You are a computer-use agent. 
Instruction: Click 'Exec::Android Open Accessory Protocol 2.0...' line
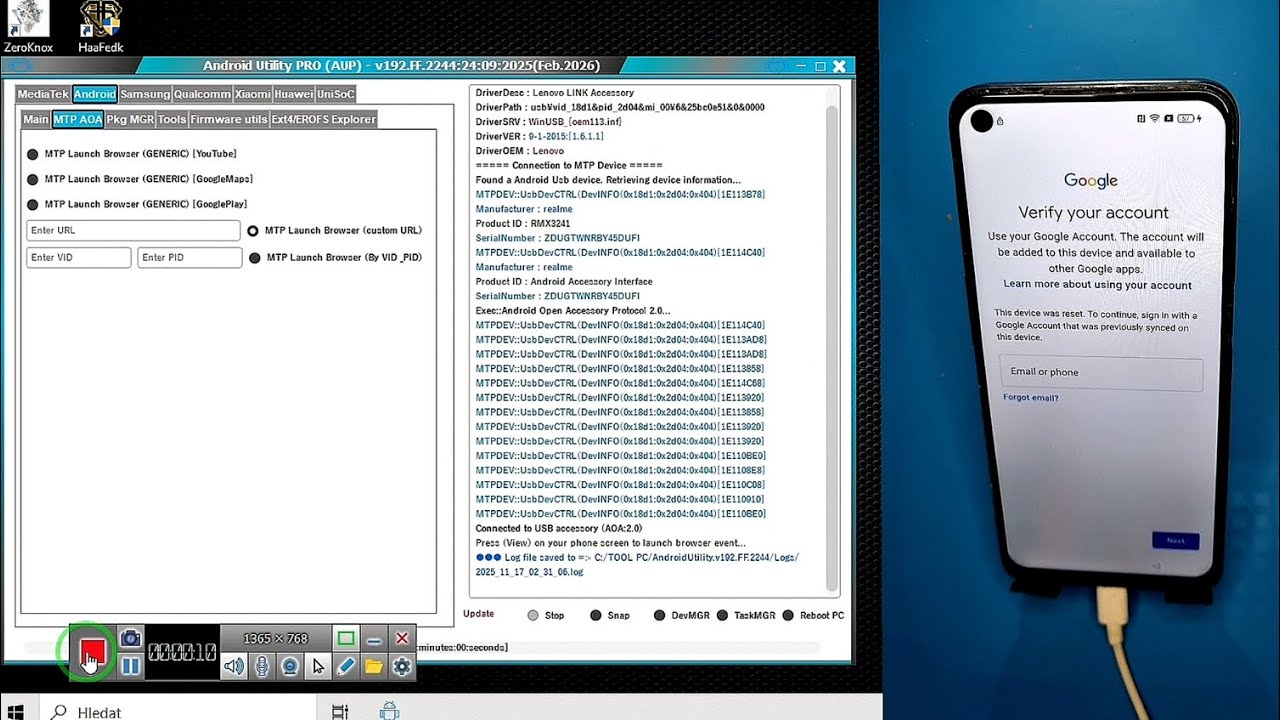click(573, 311)
